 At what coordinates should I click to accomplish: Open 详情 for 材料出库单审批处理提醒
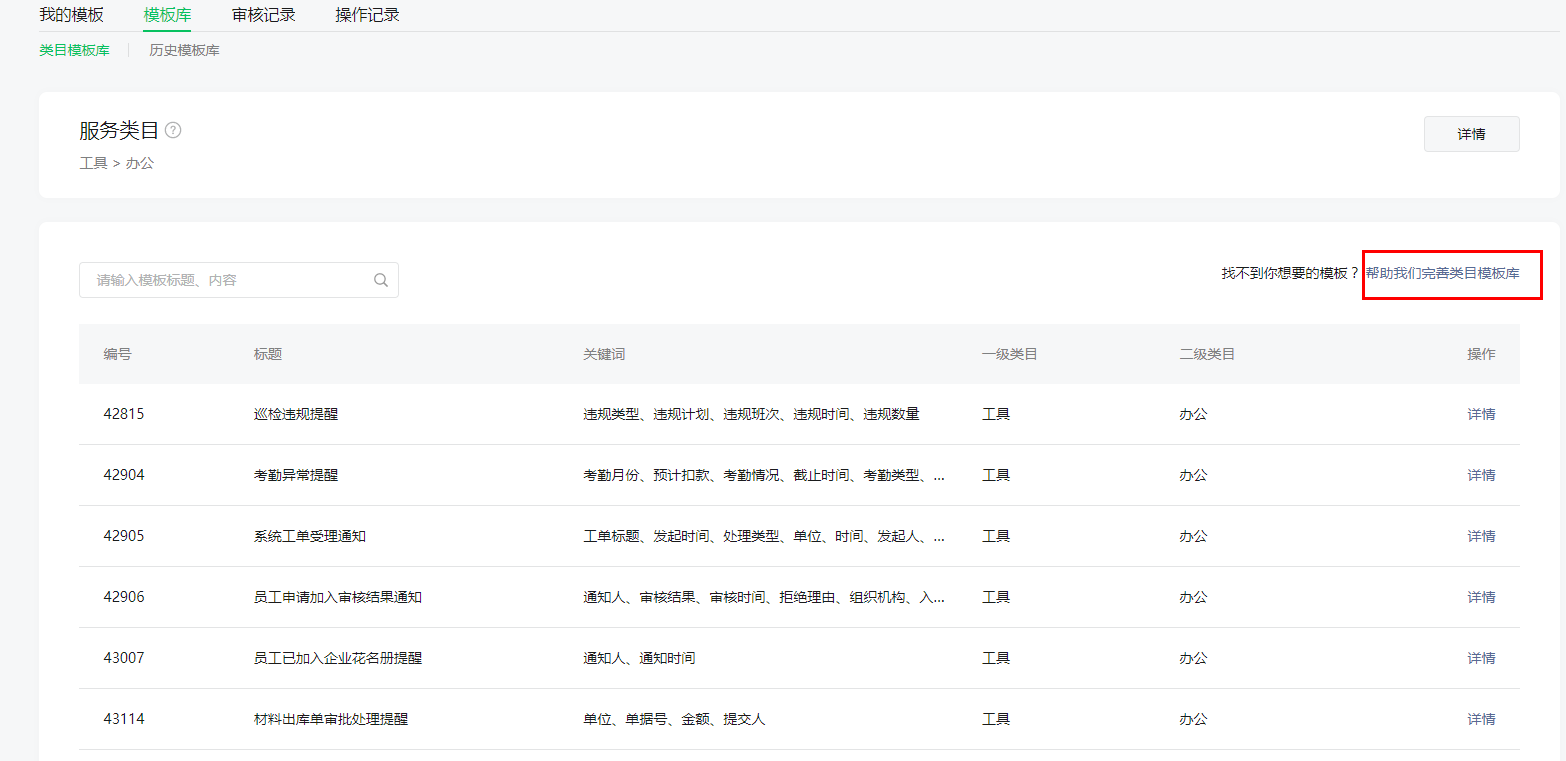(1481, 719)
